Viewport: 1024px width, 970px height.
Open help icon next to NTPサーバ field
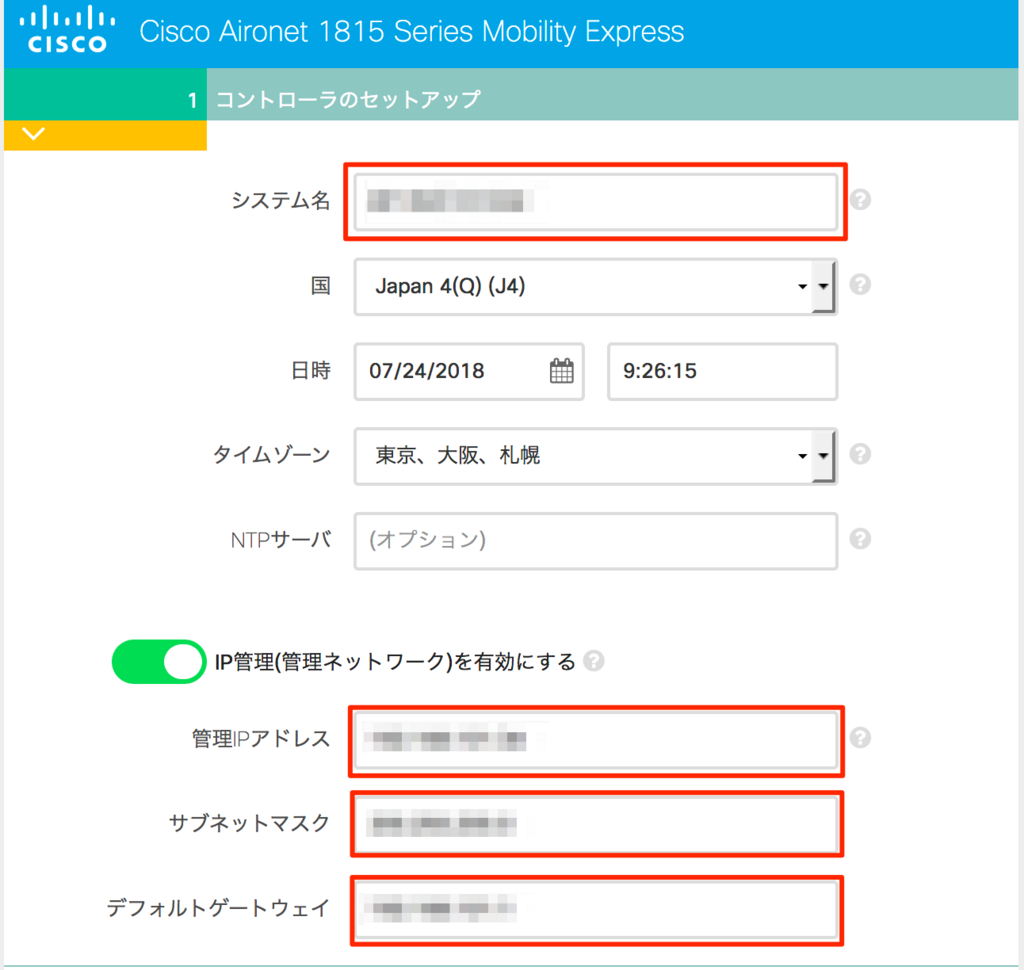click(x=860, y=539)
